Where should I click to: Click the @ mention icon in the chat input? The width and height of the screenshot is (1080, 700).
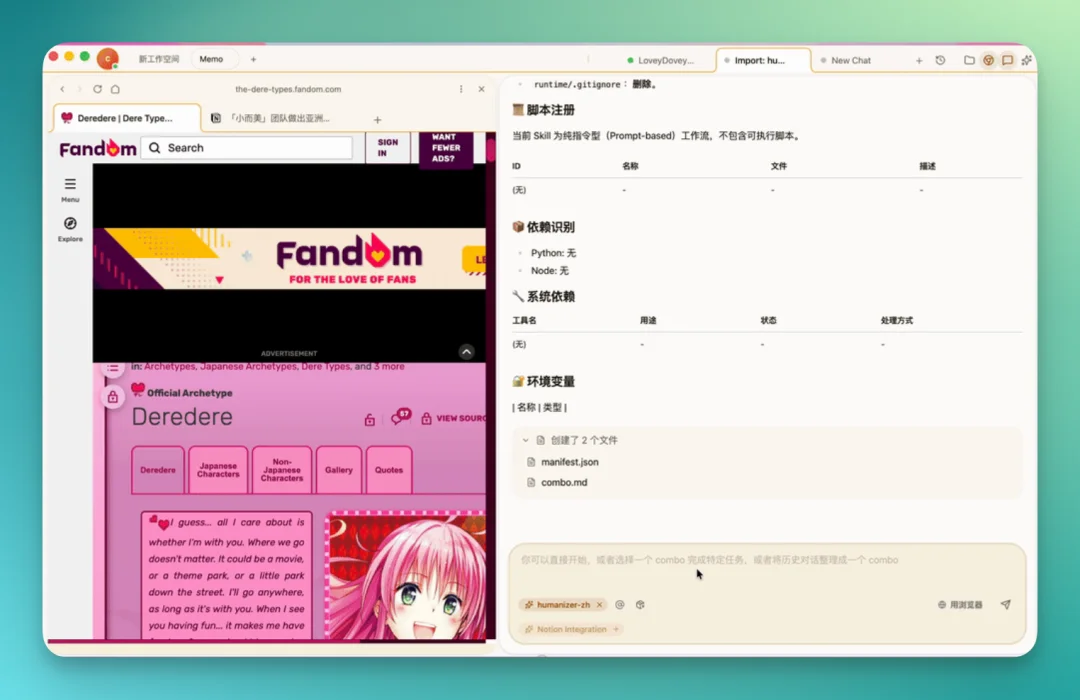pos(620,605)
